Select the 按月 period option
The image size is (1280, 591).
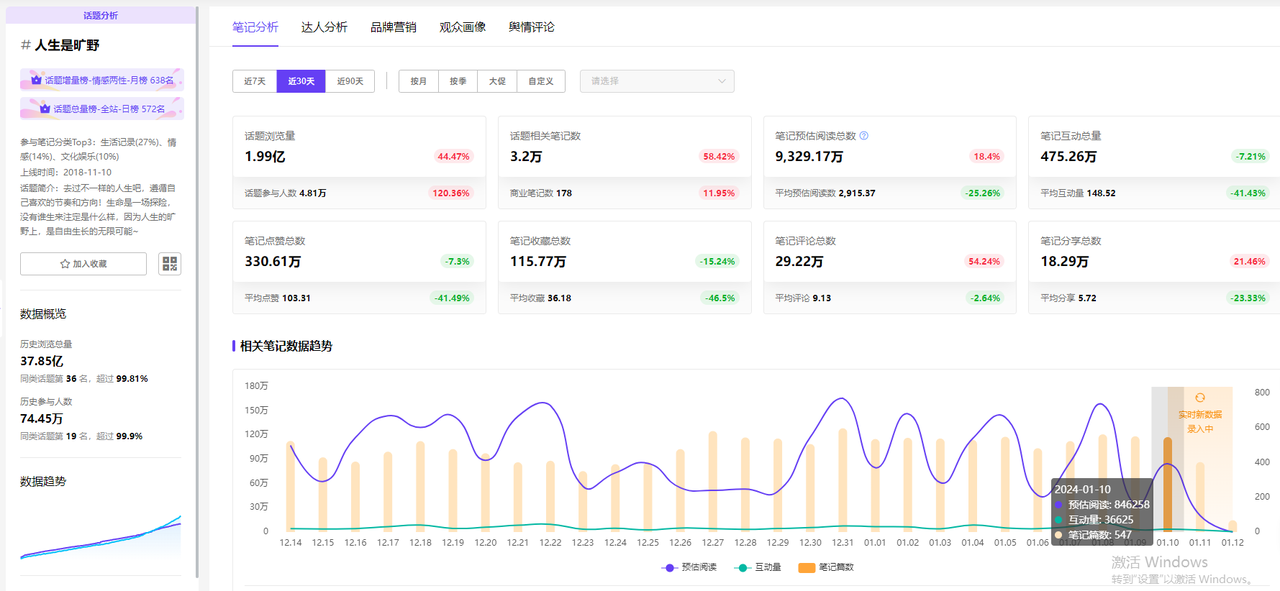pyautogui.click(x=418, y=81)
